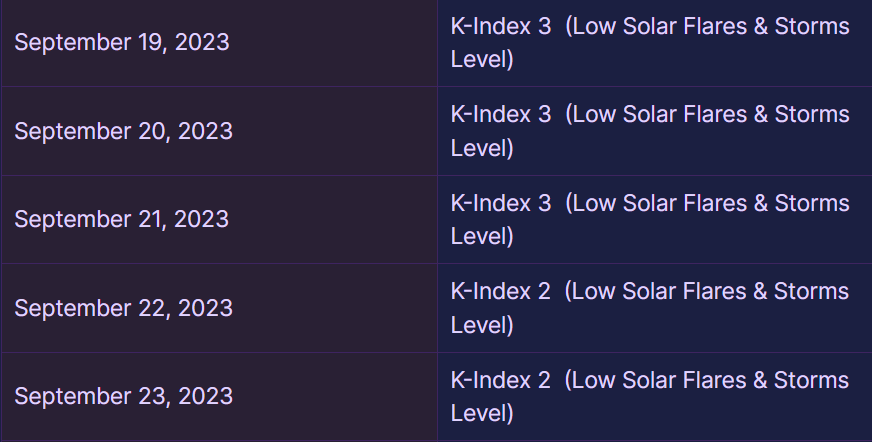The width and height of the screenshot is (872, 442).
Task: Click the September 21, 2023 date cell
Action: coord(121,219)
